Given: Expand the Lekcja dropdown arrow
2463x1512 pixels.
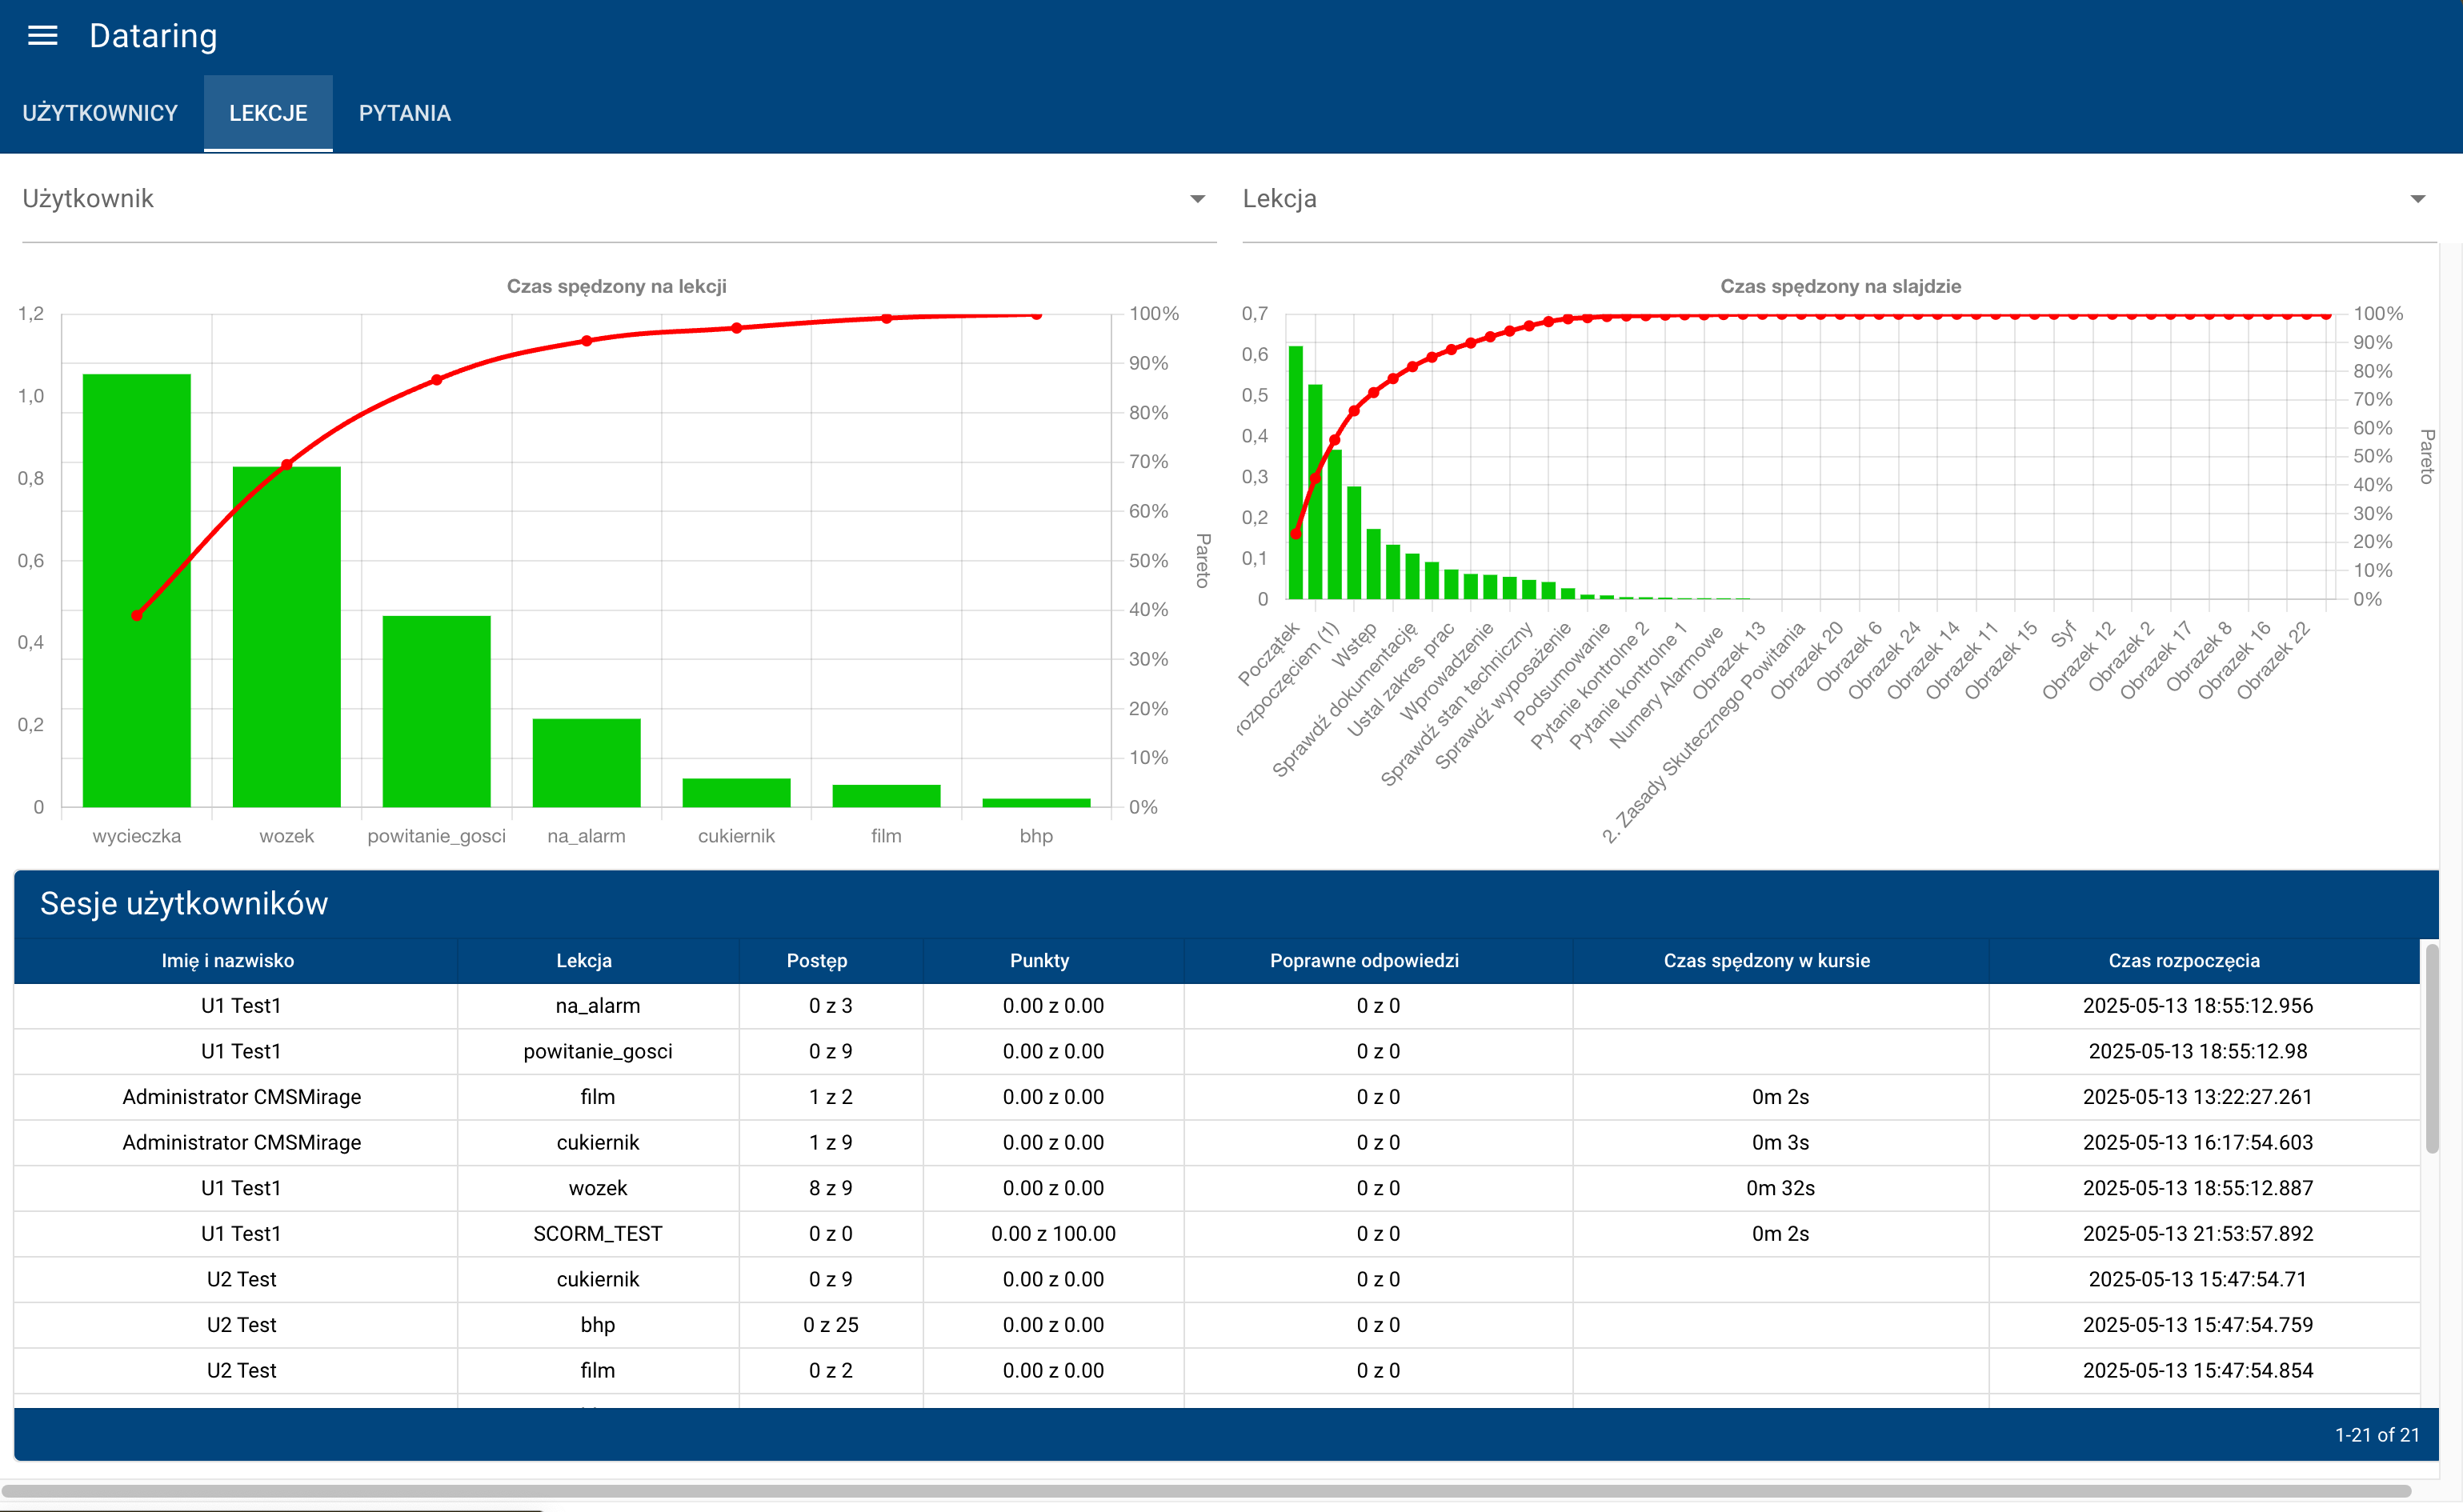Looking at the screenshot, I should (x=2417, y=199).
